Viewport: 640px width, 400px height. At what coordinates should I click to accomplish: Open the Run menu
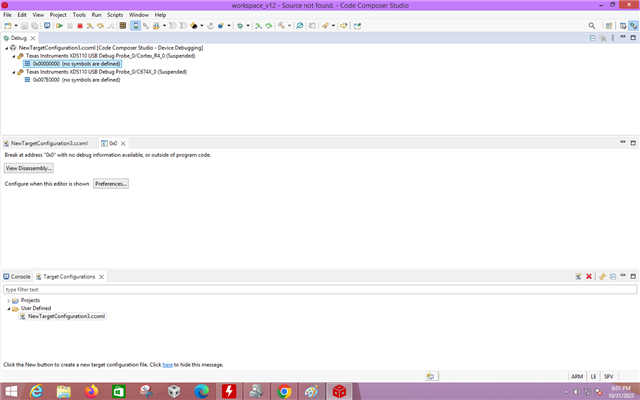[x=96, y=15]
